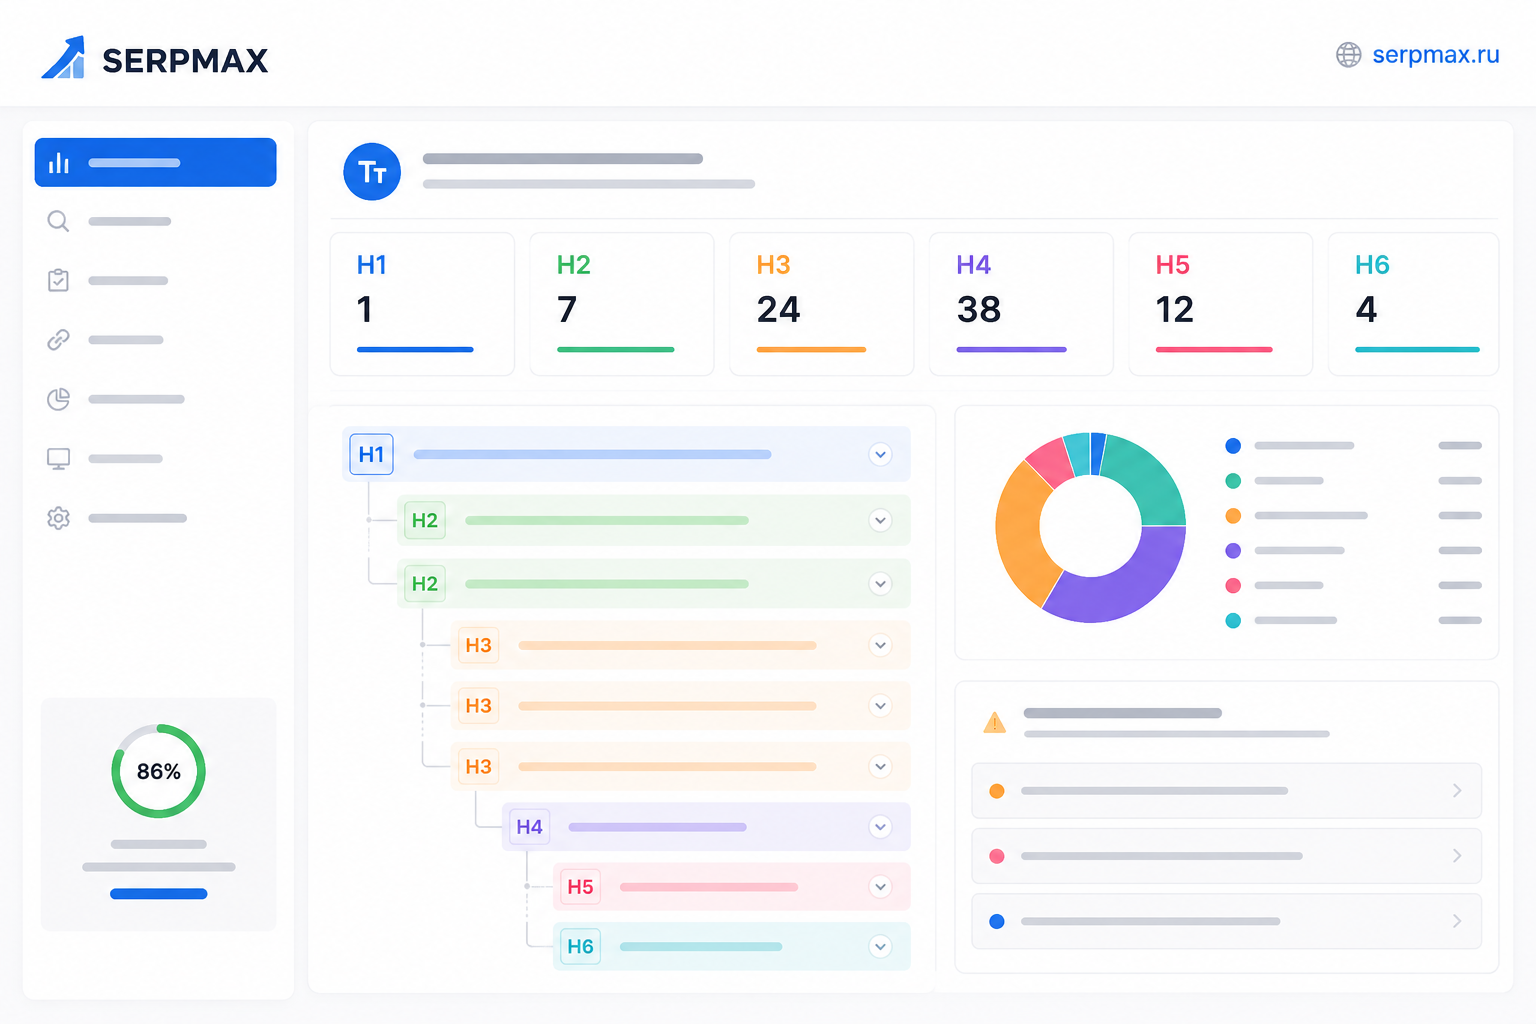1536x1024 pixels.
Task: Click the blue Tт typography icon
Action: click(372, 172)
